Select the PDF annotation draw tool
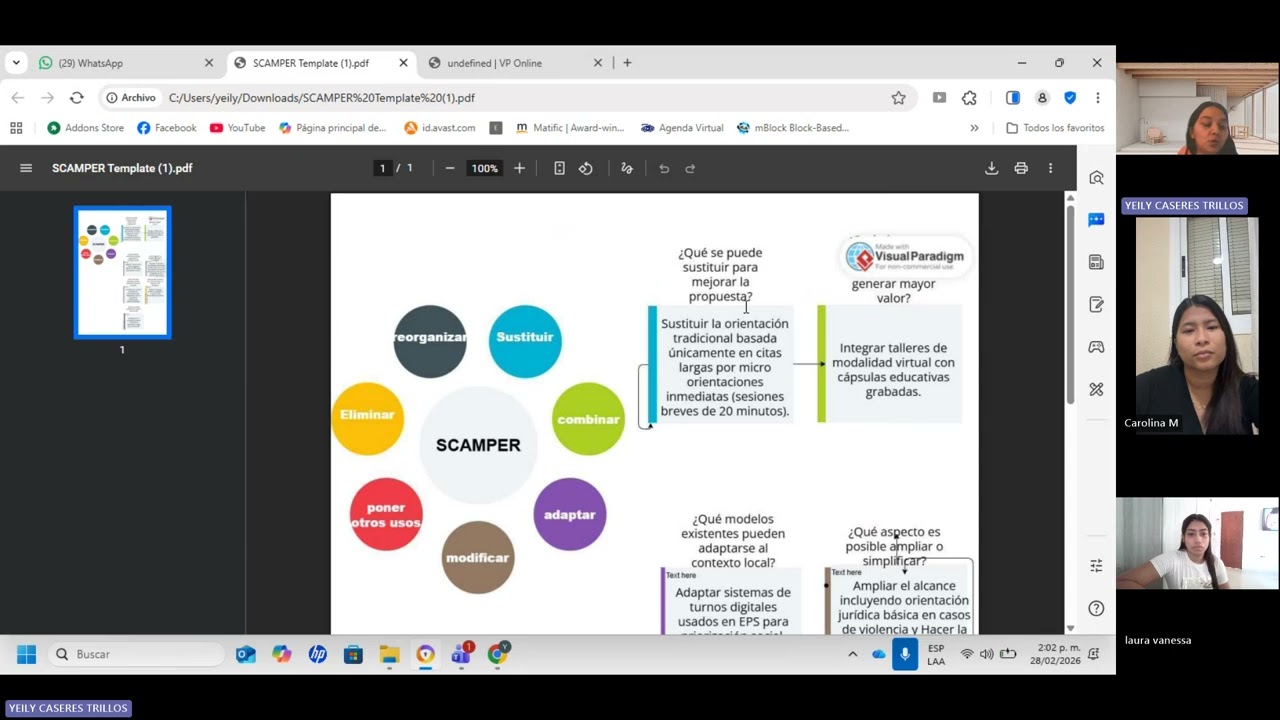This screenshot has width=1280, height=720. [x=627, y=168]
